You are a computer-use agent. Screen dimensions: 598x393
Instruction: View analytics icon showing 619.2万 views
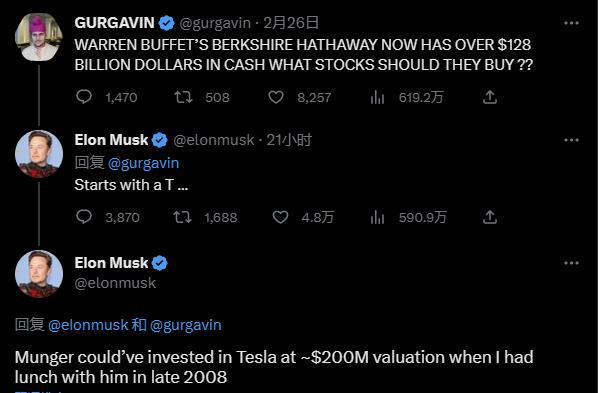pyautogui.click(x=377, y=98)
